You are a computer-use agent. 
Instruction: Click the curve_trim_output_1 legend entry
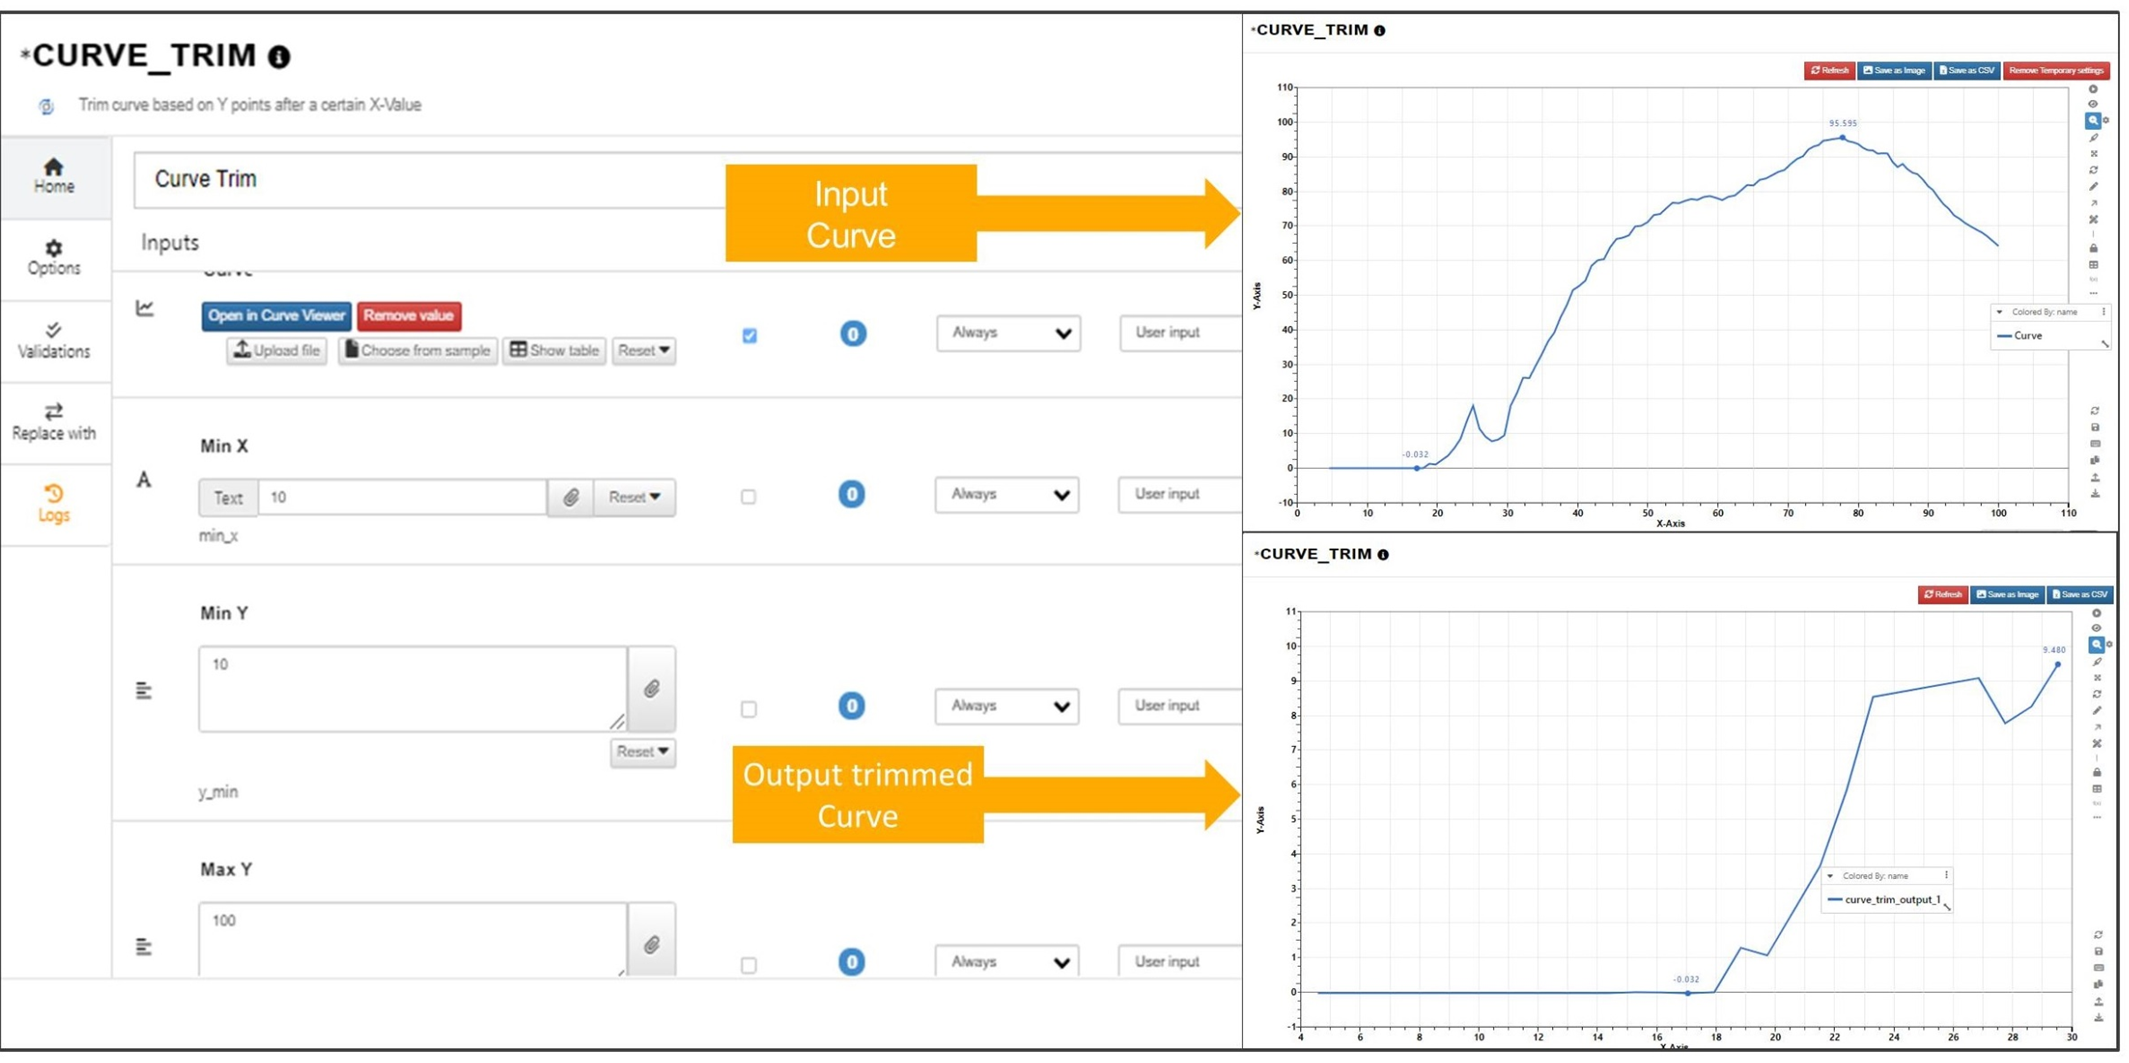[x=1884, y=900]
